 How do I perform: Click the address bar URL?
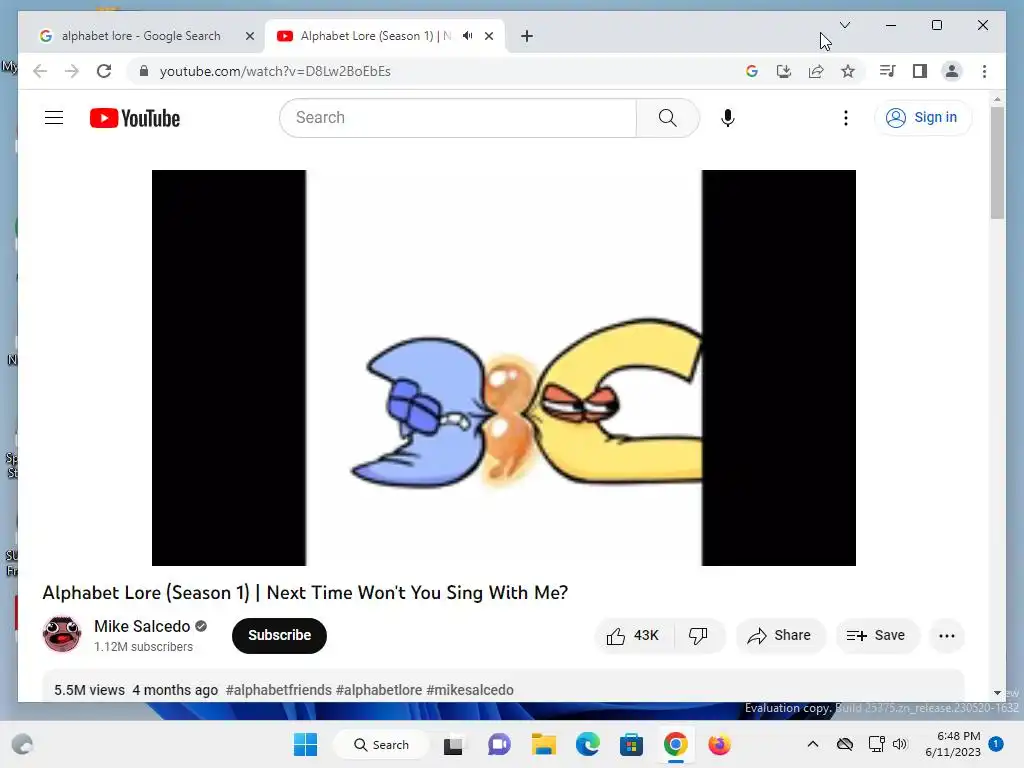(275, 71)
